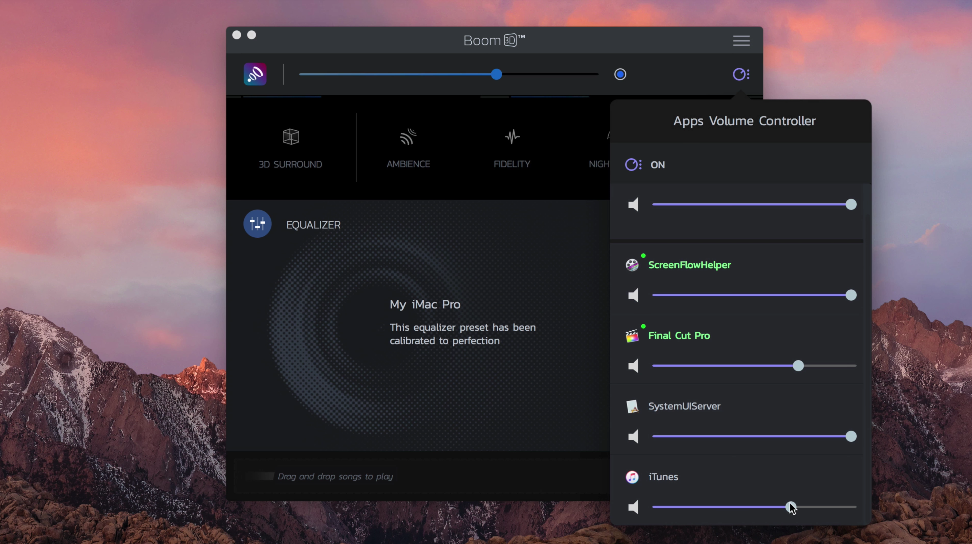Viewport: 972px width, 544px height.
Task: Mute Final Cut Pro speaker icon
Action: pyautogui.click(x=633, y=366)
